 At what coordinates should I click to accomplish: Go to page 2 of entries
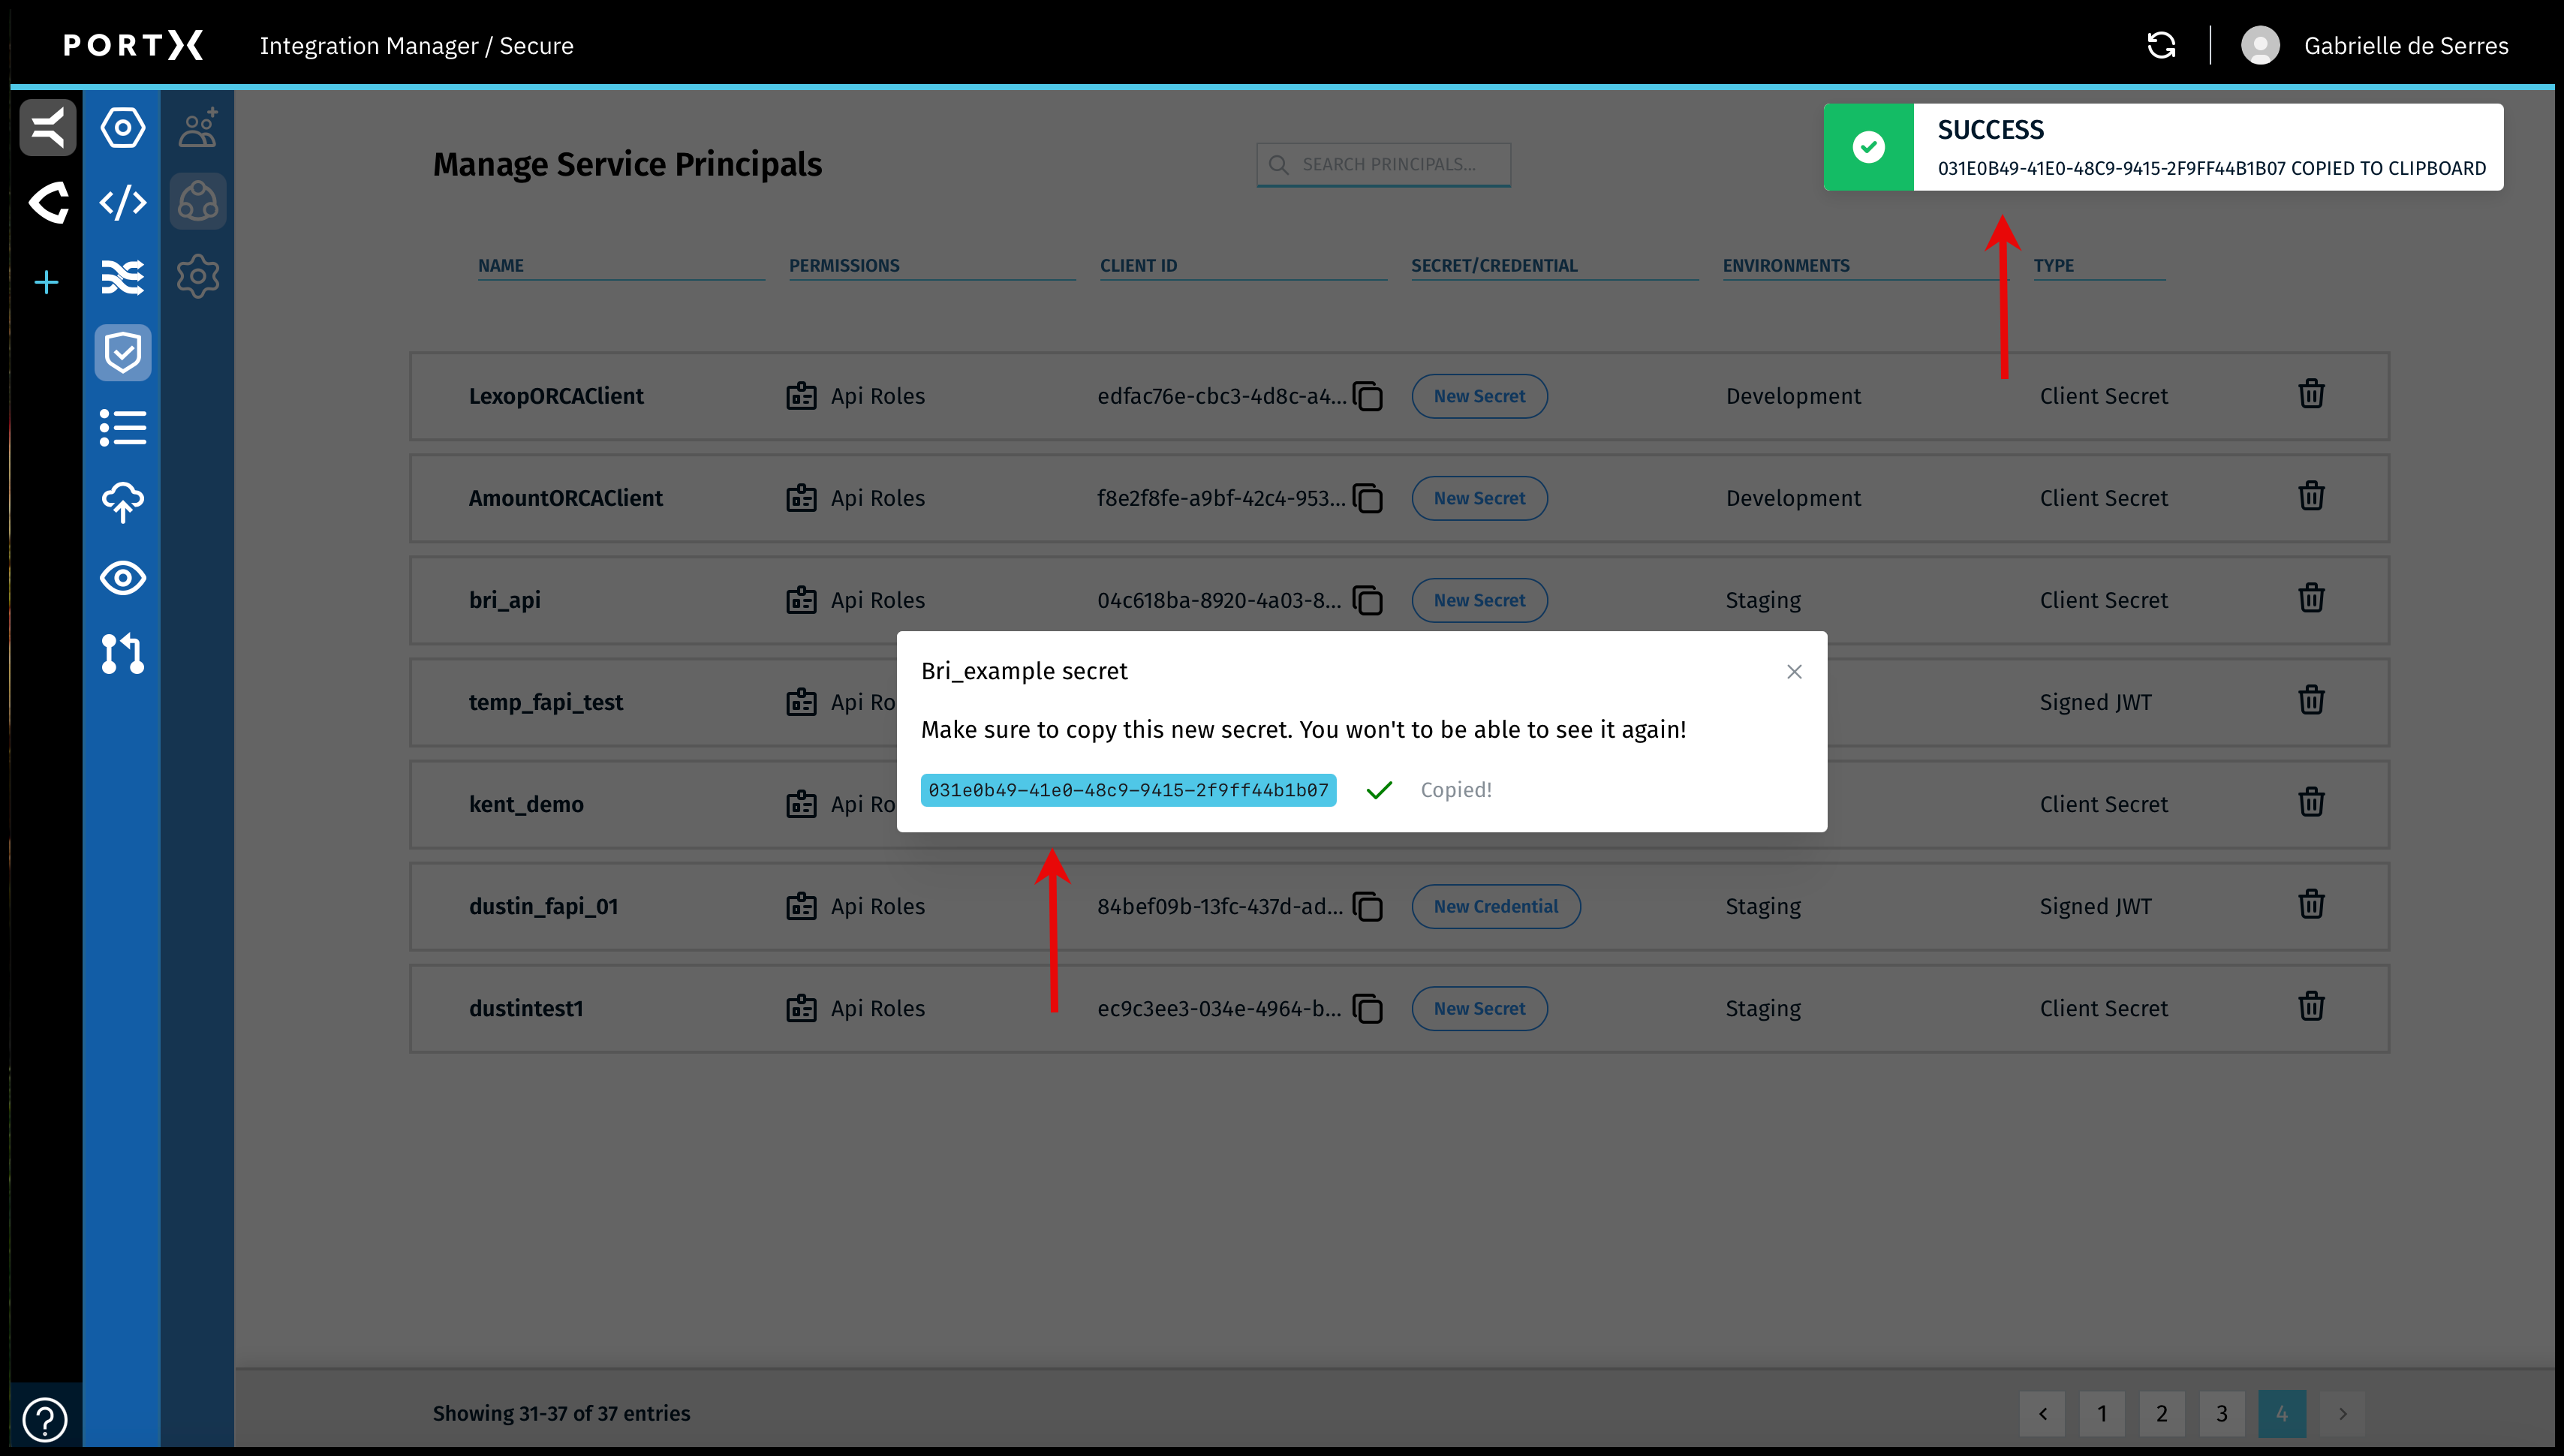[x=2161, y=1413]
